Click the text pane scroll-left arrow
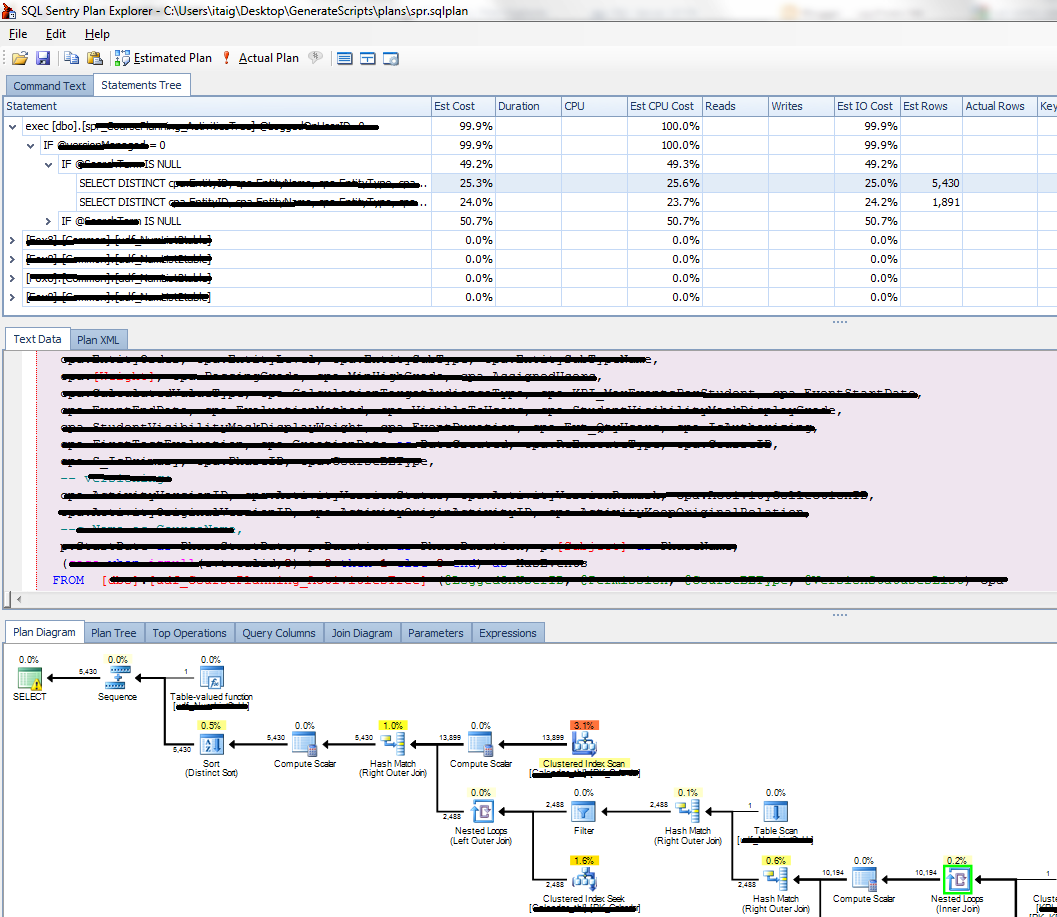 pyautogui.click(x=19, y=599)
